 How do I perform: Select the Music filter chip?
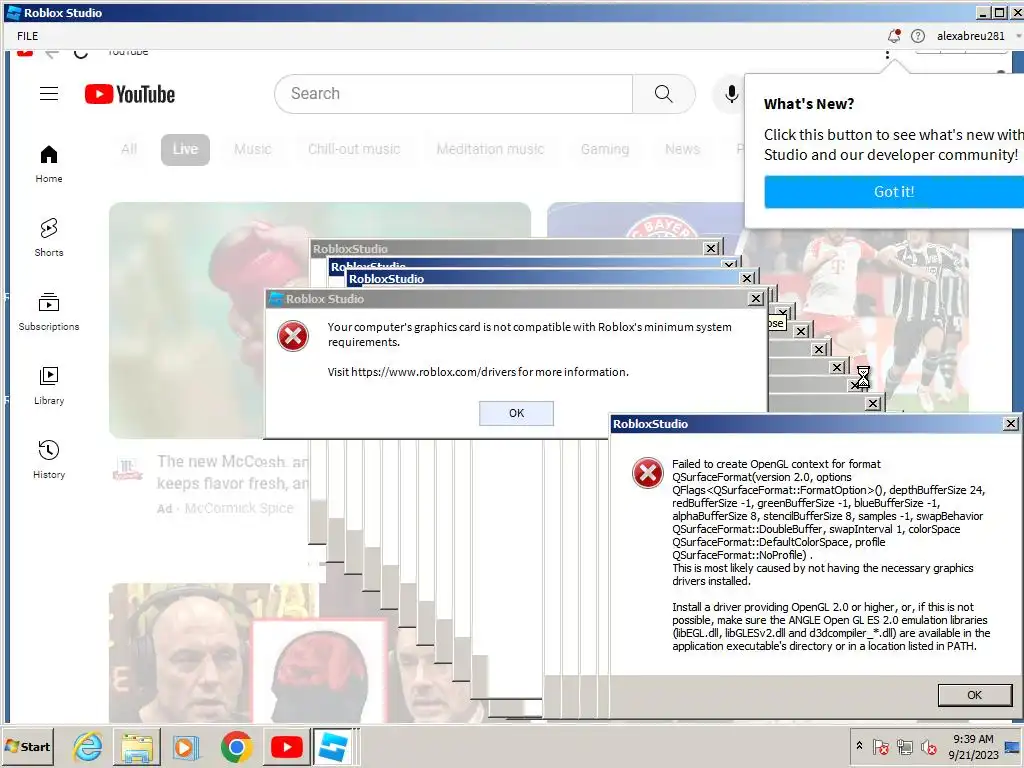pos(253,149)
